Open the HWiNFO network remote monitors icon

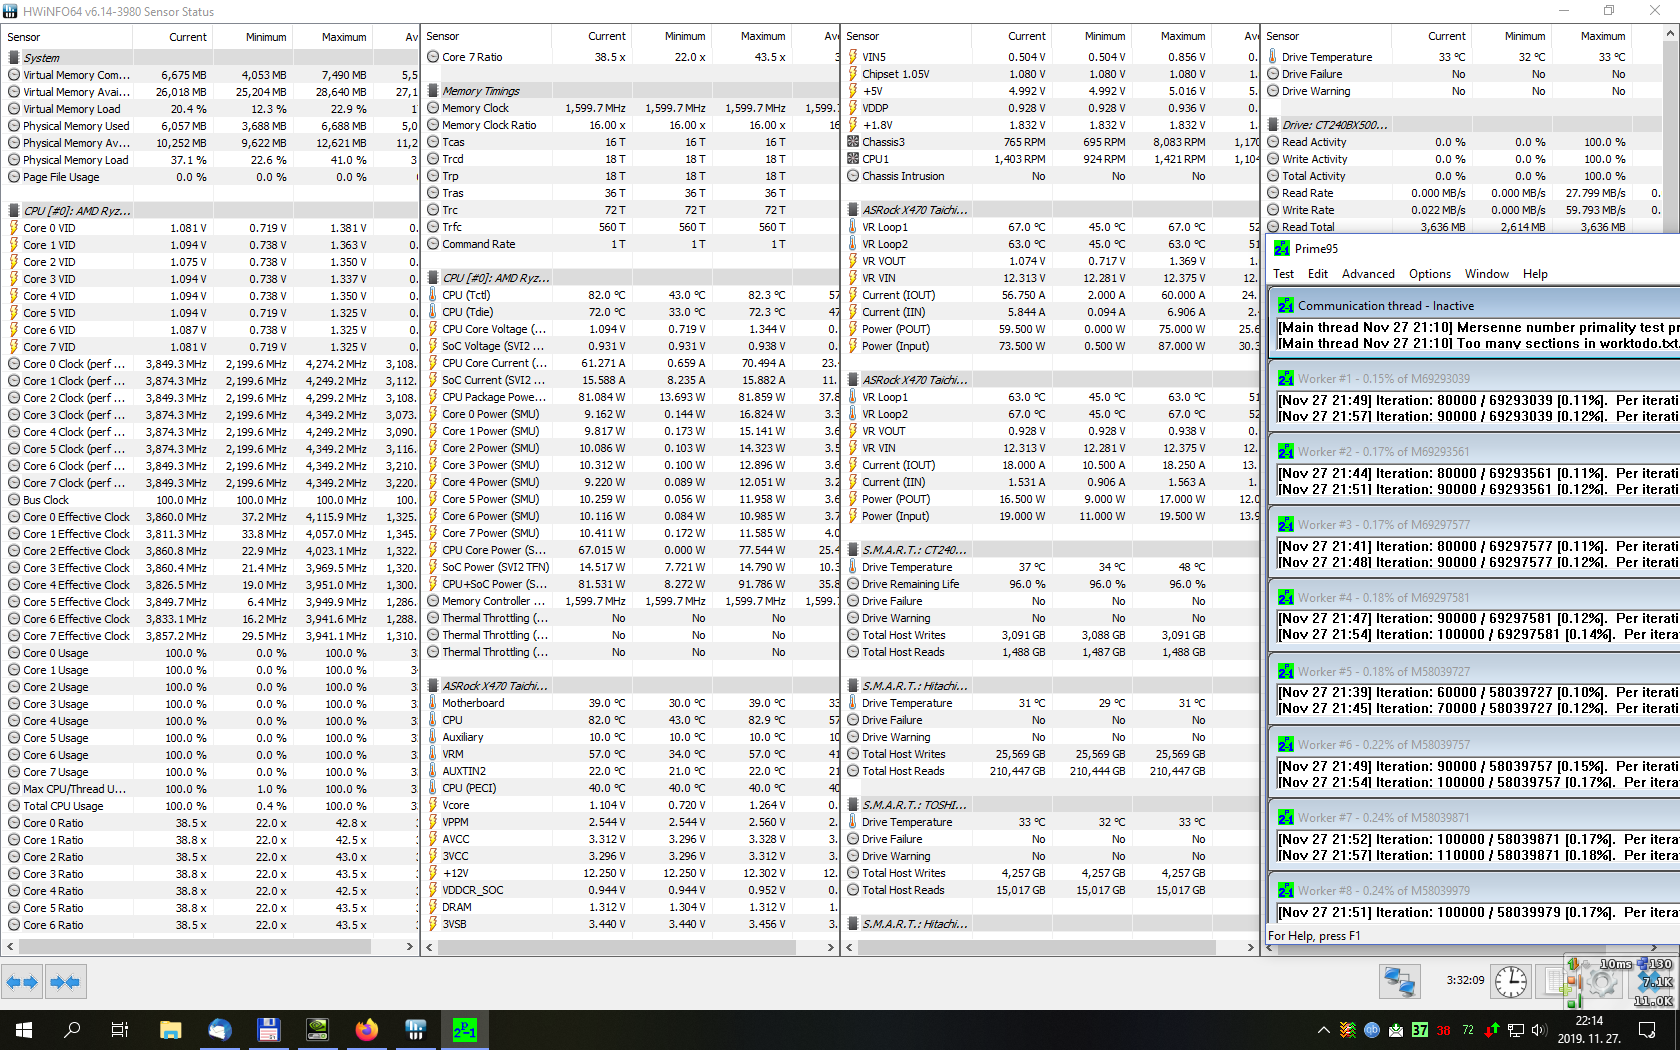[1399, 982]
